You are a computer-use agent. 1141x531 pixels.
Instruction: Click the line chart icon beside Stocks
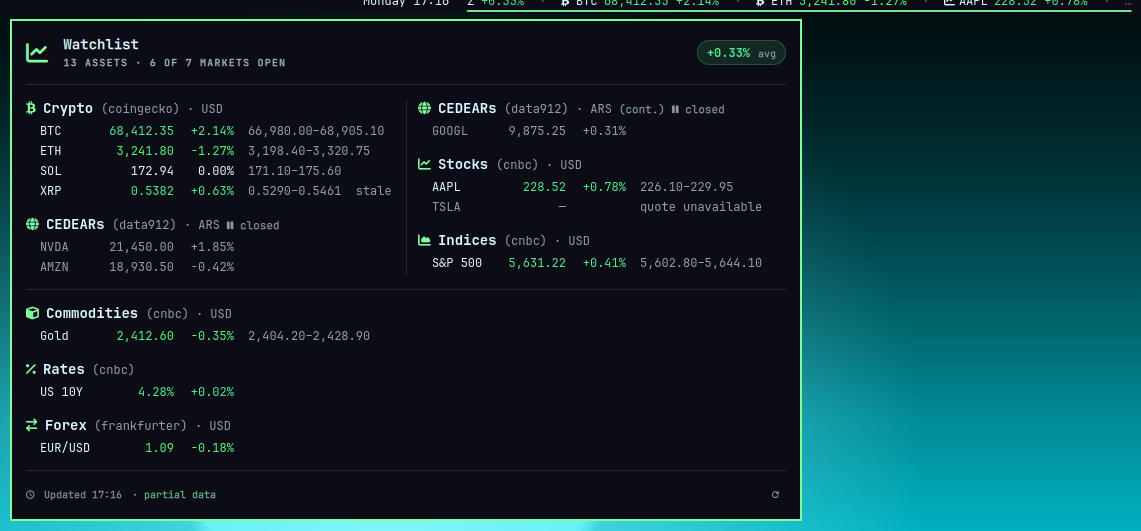(424, 164)
